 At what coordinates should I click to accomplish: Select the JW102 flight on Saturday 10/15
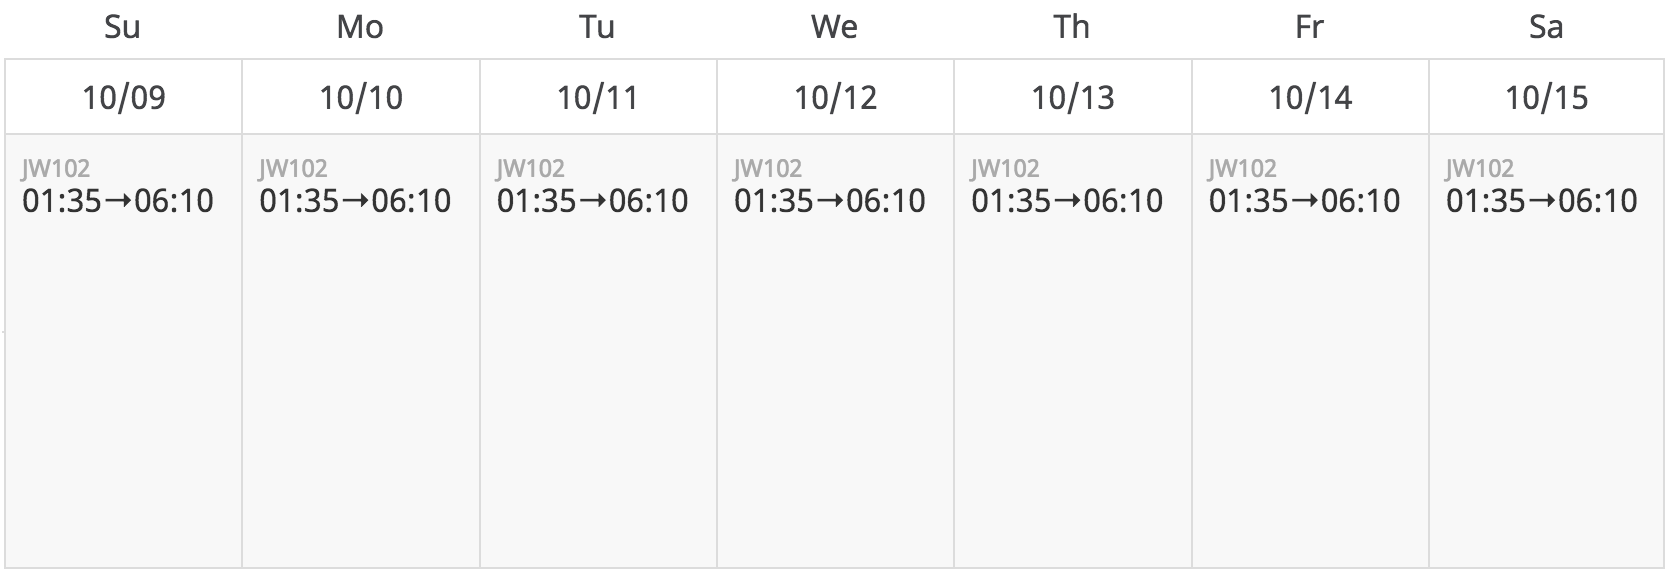tap(1542, 187)
